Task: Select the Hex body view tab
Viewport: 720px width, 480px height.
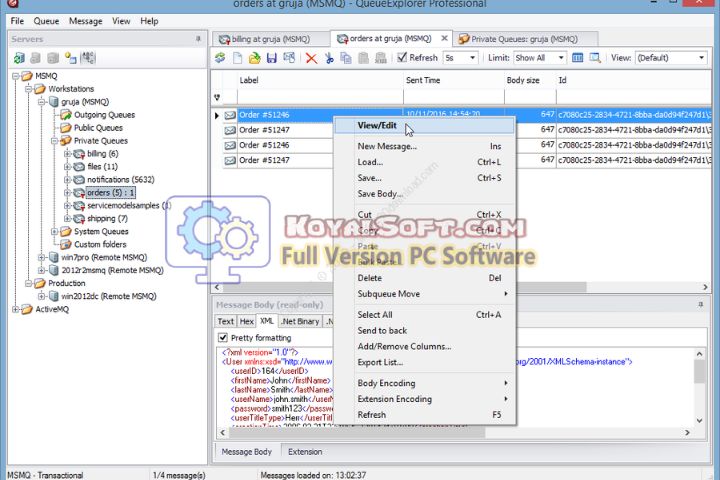Action: pyautogui.click(x=247, y=322)
